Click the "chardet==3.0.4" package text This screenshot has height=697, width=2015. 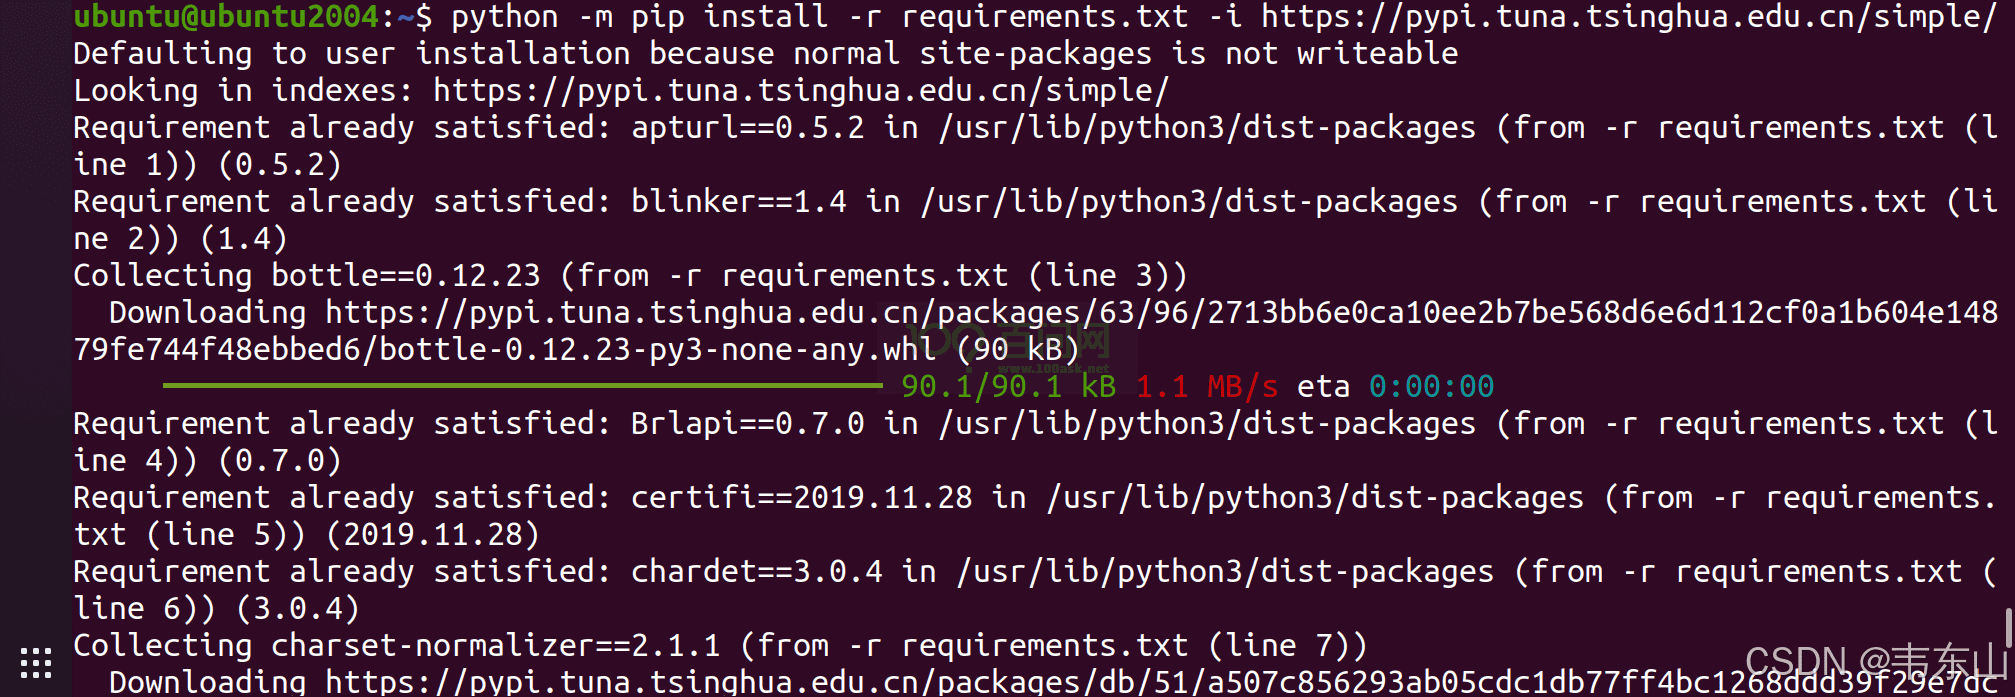coord(756,572)
